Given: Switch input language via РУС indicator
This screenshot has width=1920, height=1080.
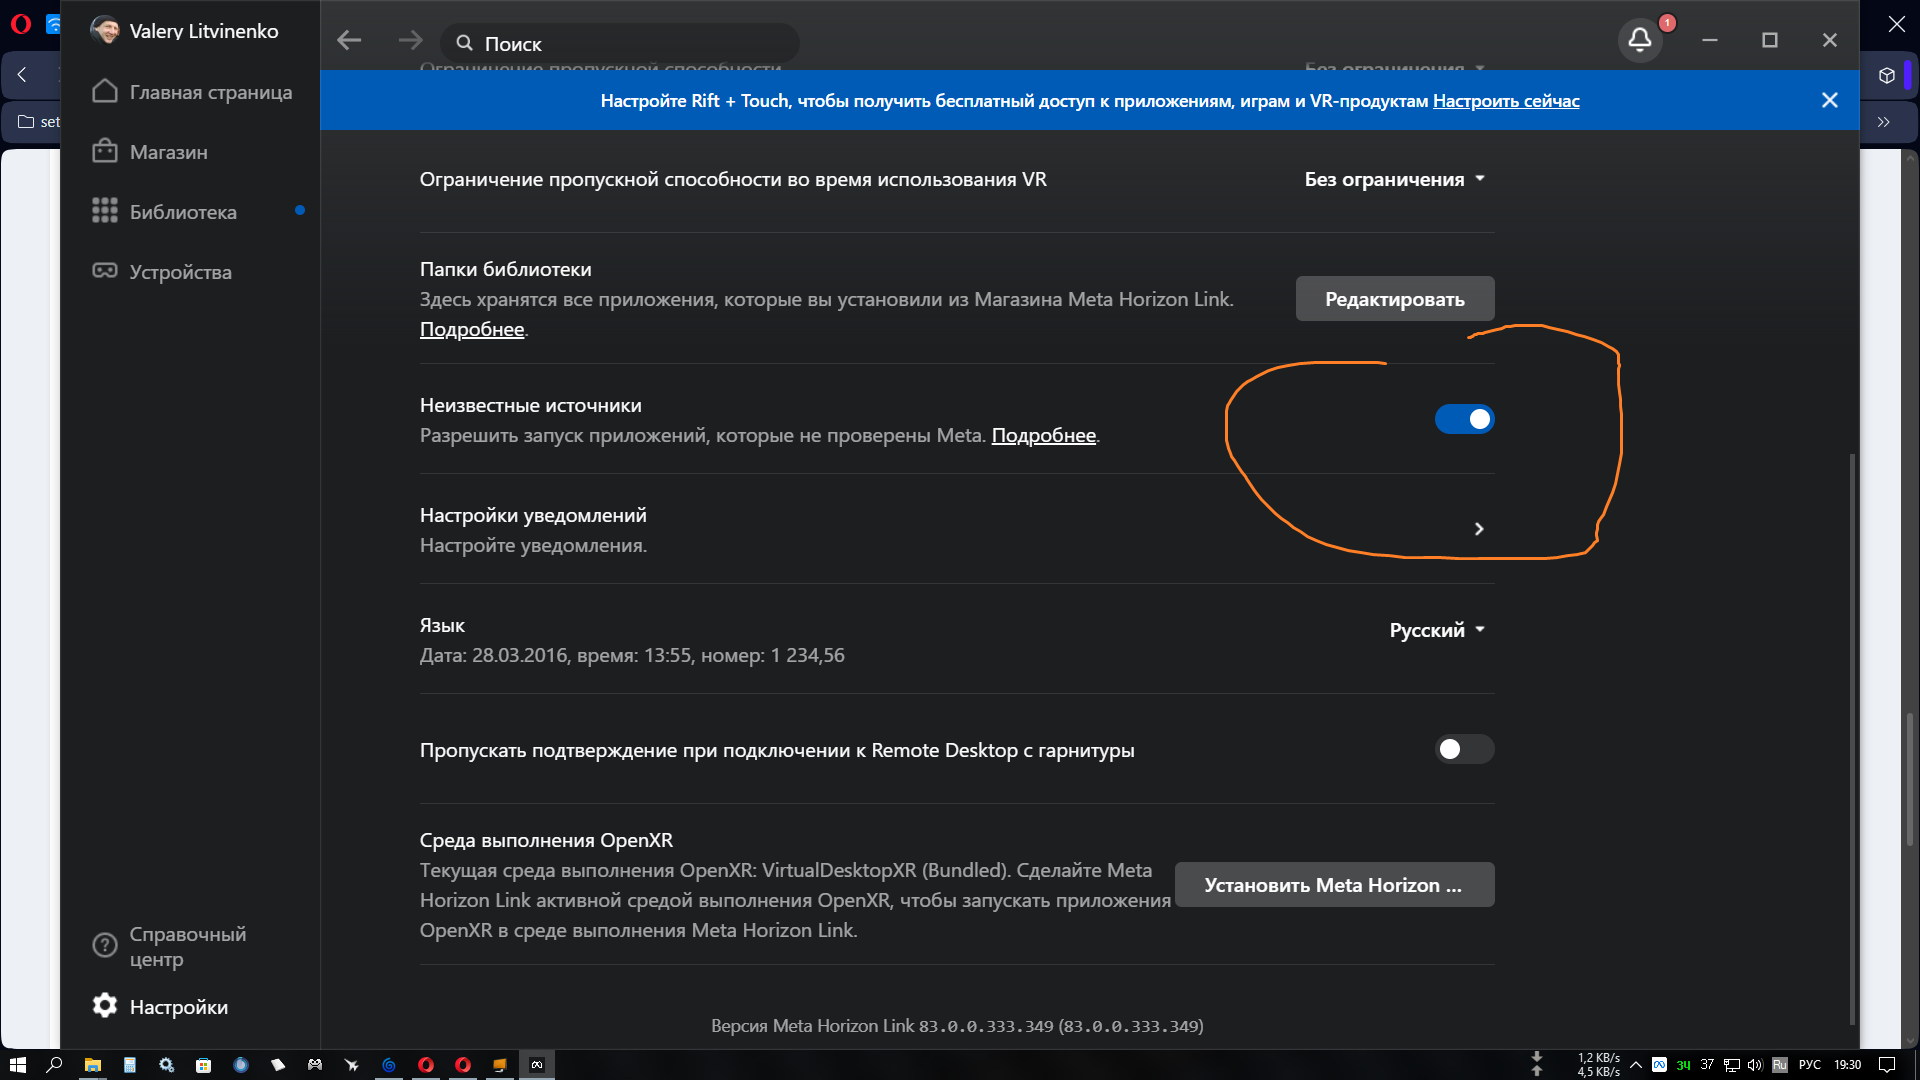Looking at the screenshot, I should (x=1810, y=1065).
